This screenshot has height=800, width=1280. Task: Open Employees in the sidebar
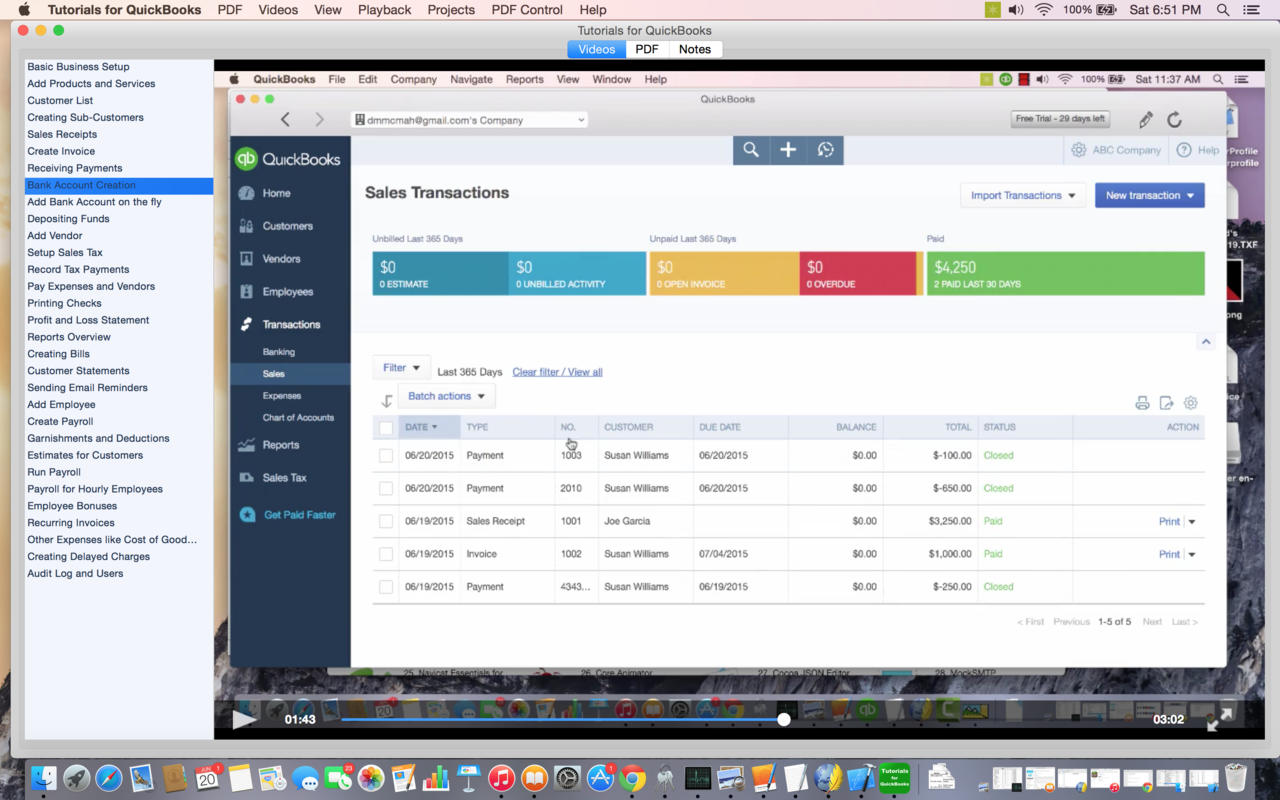pos(290,292)
